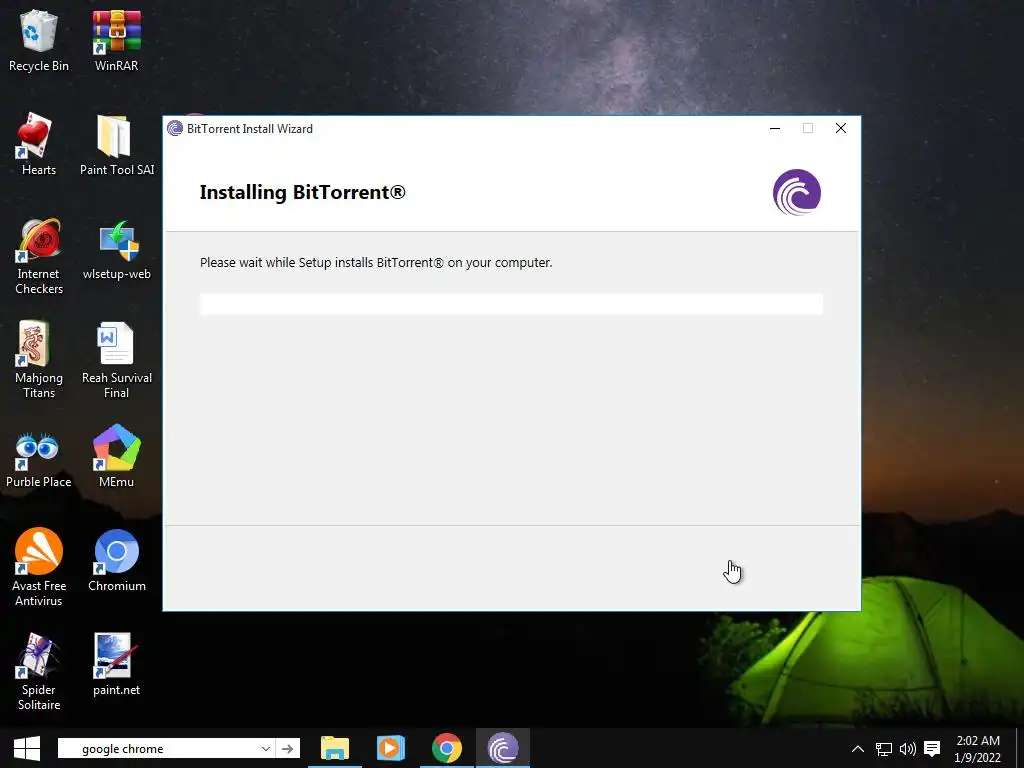Click the 'Please wait while Setup installs' text

coord(376,263)
